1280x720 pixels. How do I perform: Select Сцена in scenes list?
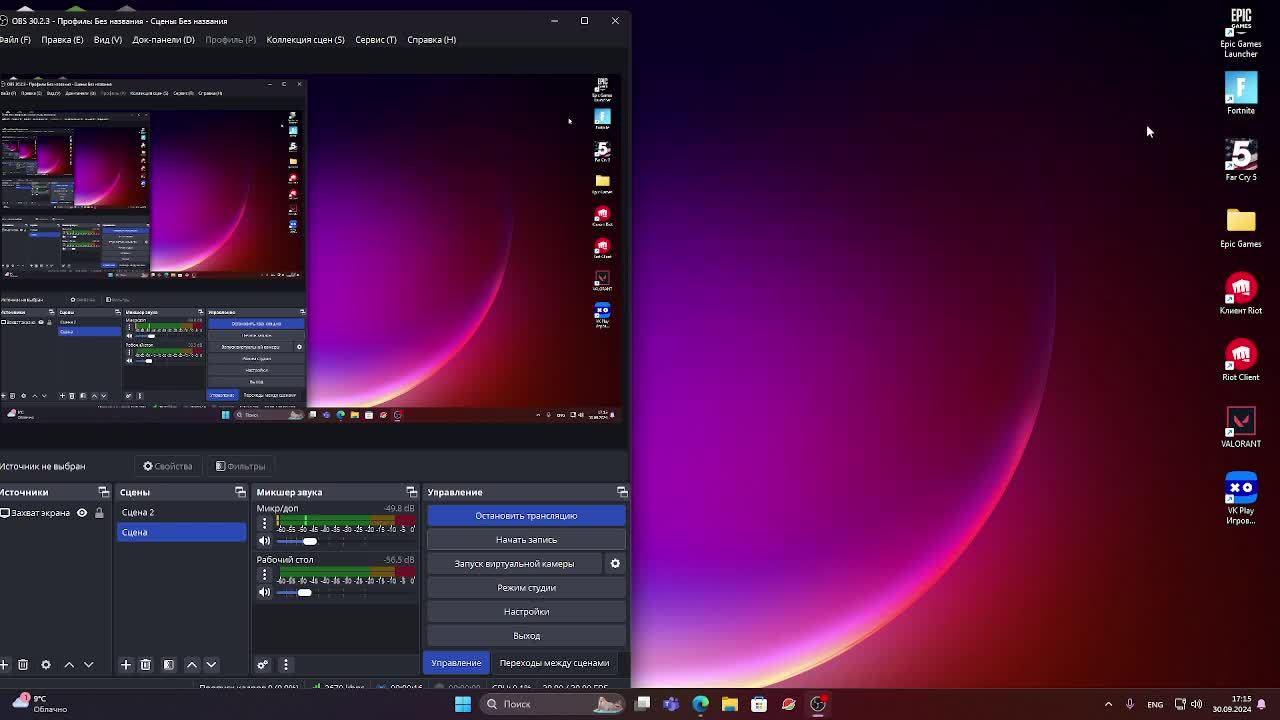[181, 533]
